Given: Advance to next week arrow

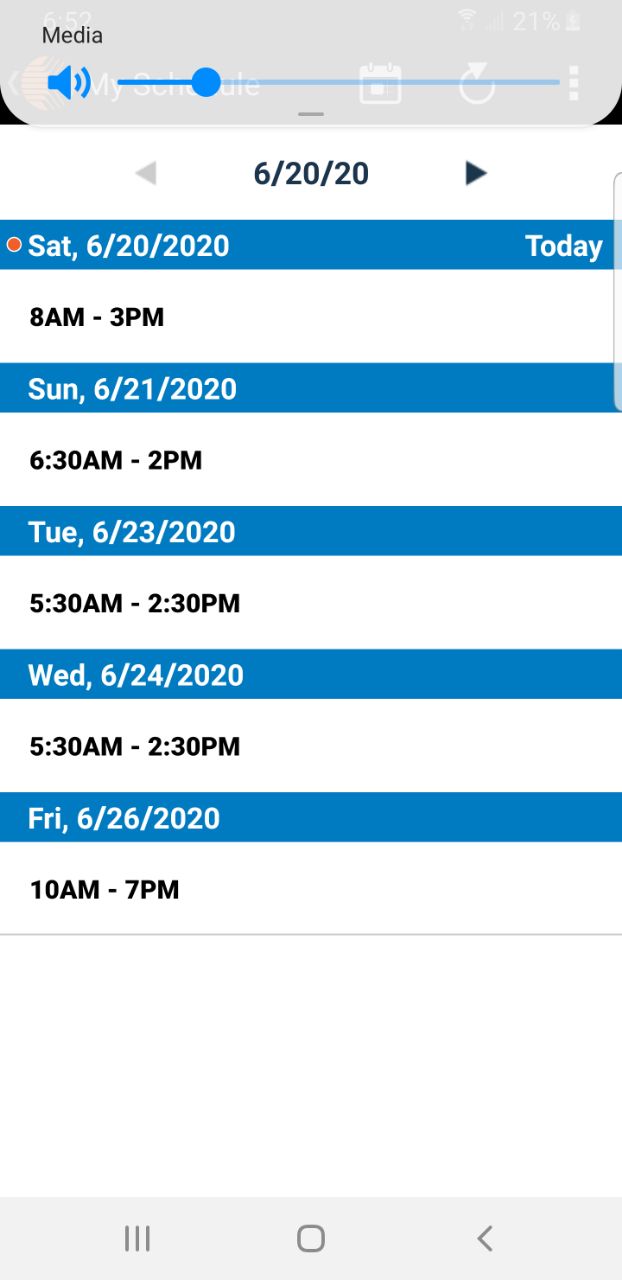Looking at the screenshot, I should coord(476,174).
